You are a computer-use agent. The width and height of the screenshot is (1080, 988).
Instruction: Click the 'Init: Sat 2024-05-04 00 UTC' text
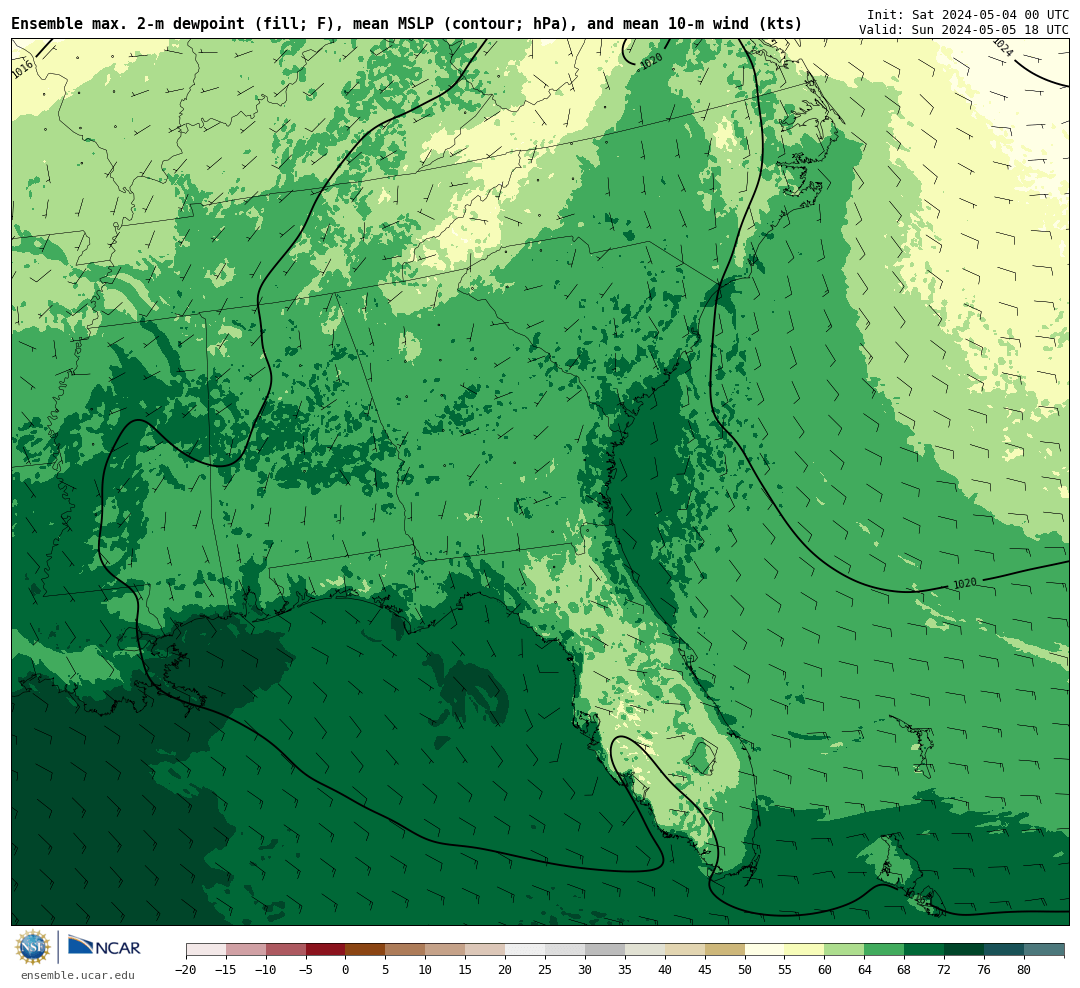(968, 14)
